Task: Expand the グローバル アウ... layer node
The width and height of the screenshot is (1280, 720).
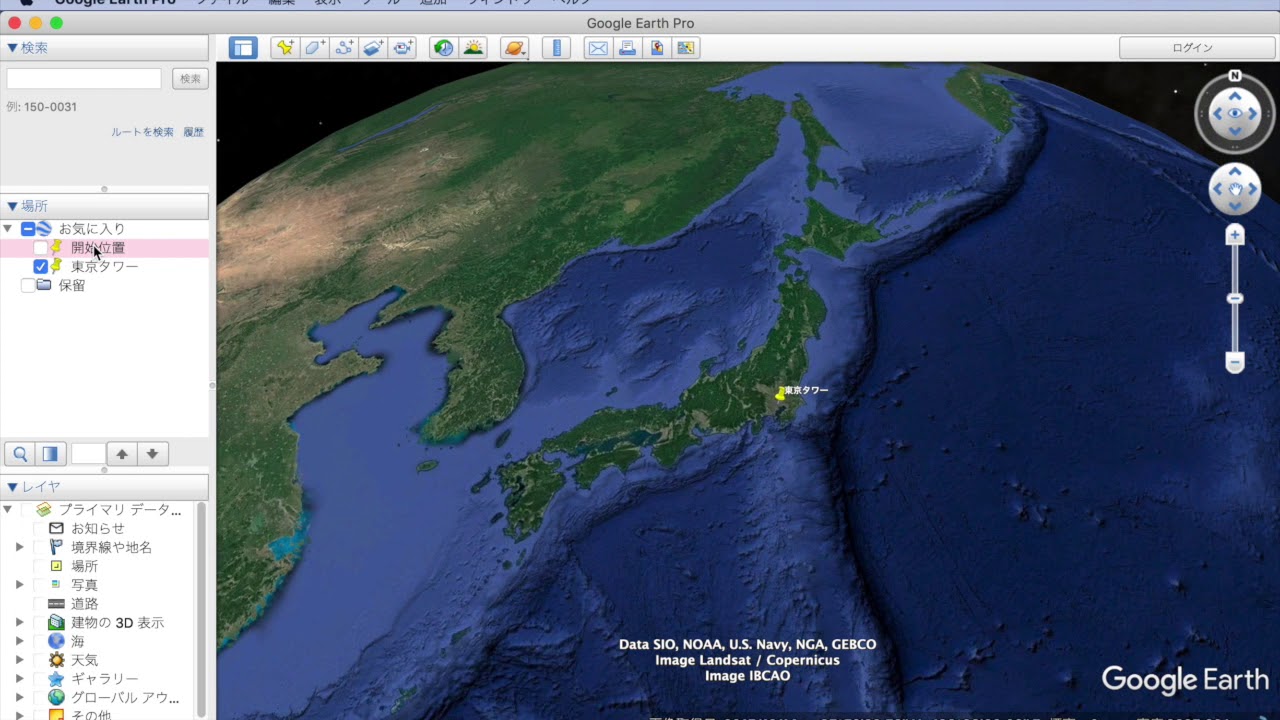Action: pyautogui.click(x=19, y=698)
